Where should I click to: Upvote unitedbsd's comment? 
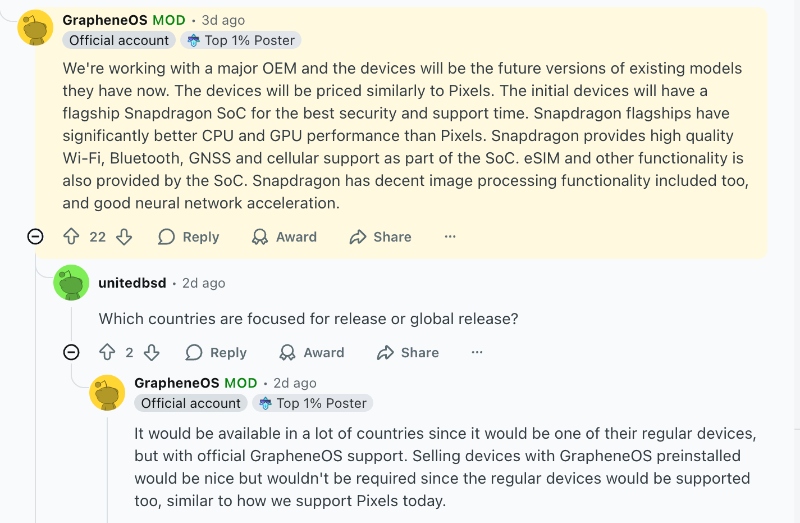107,352
